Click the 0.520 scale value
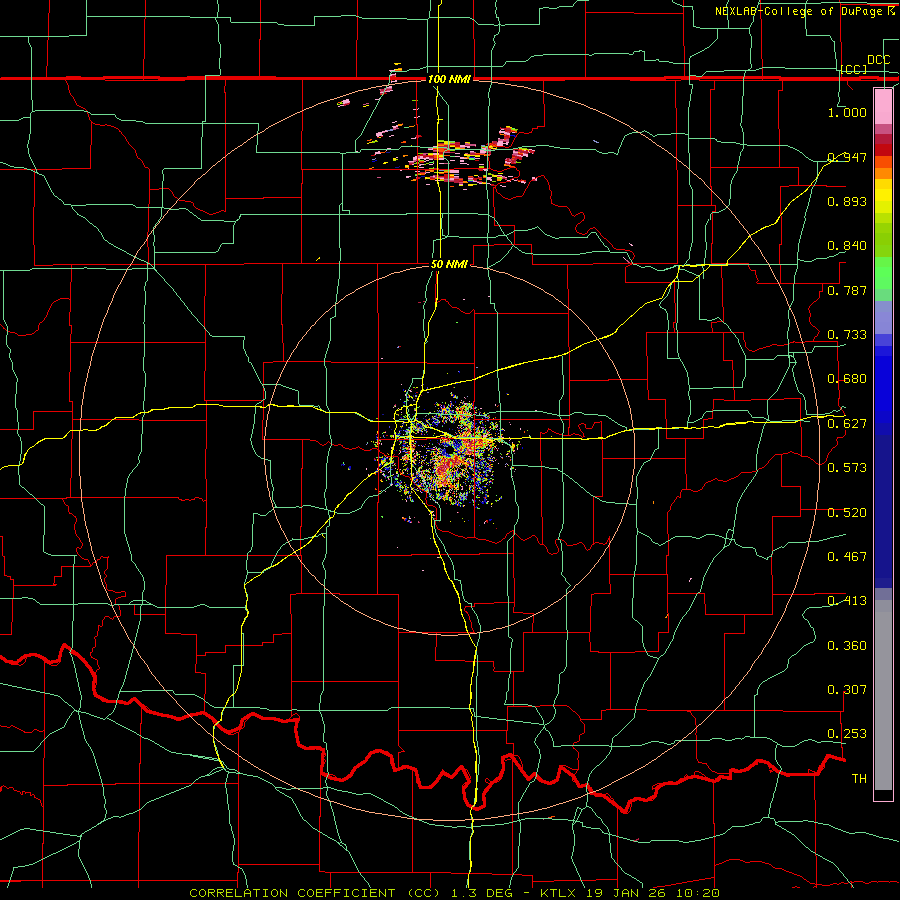 tap(847, 513)
